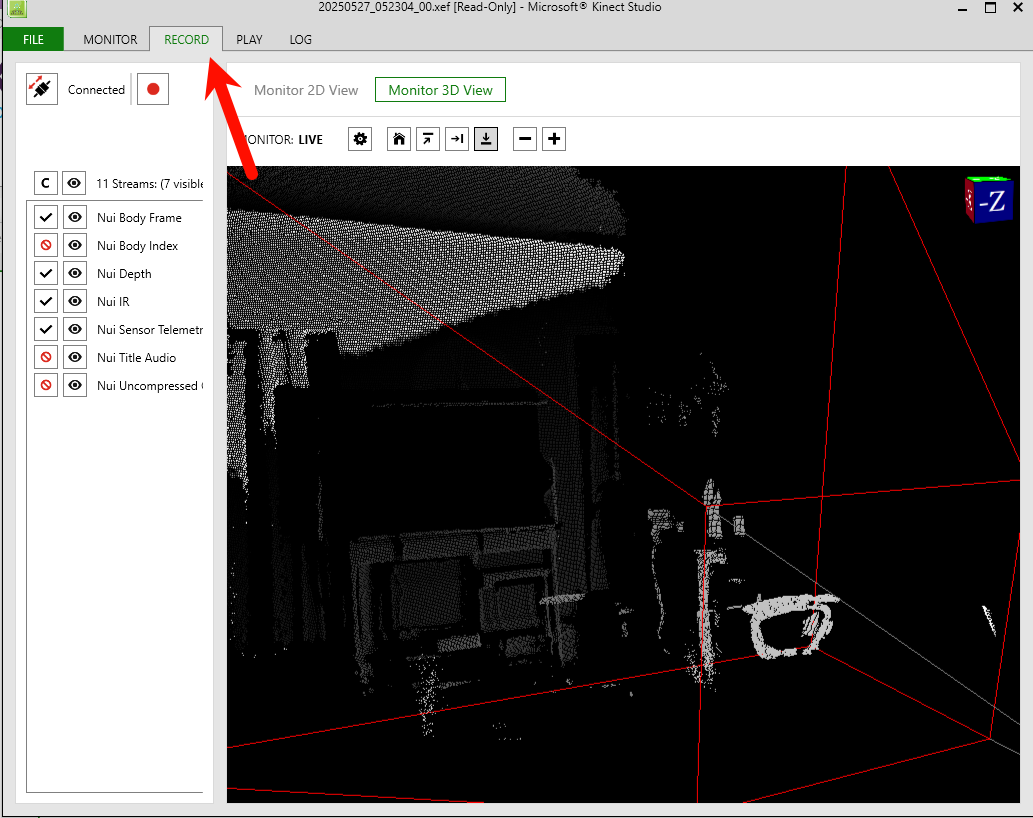Toggle visibility of Nui Title Audio
1033x818 pixels.
click(x=75, y=357)
